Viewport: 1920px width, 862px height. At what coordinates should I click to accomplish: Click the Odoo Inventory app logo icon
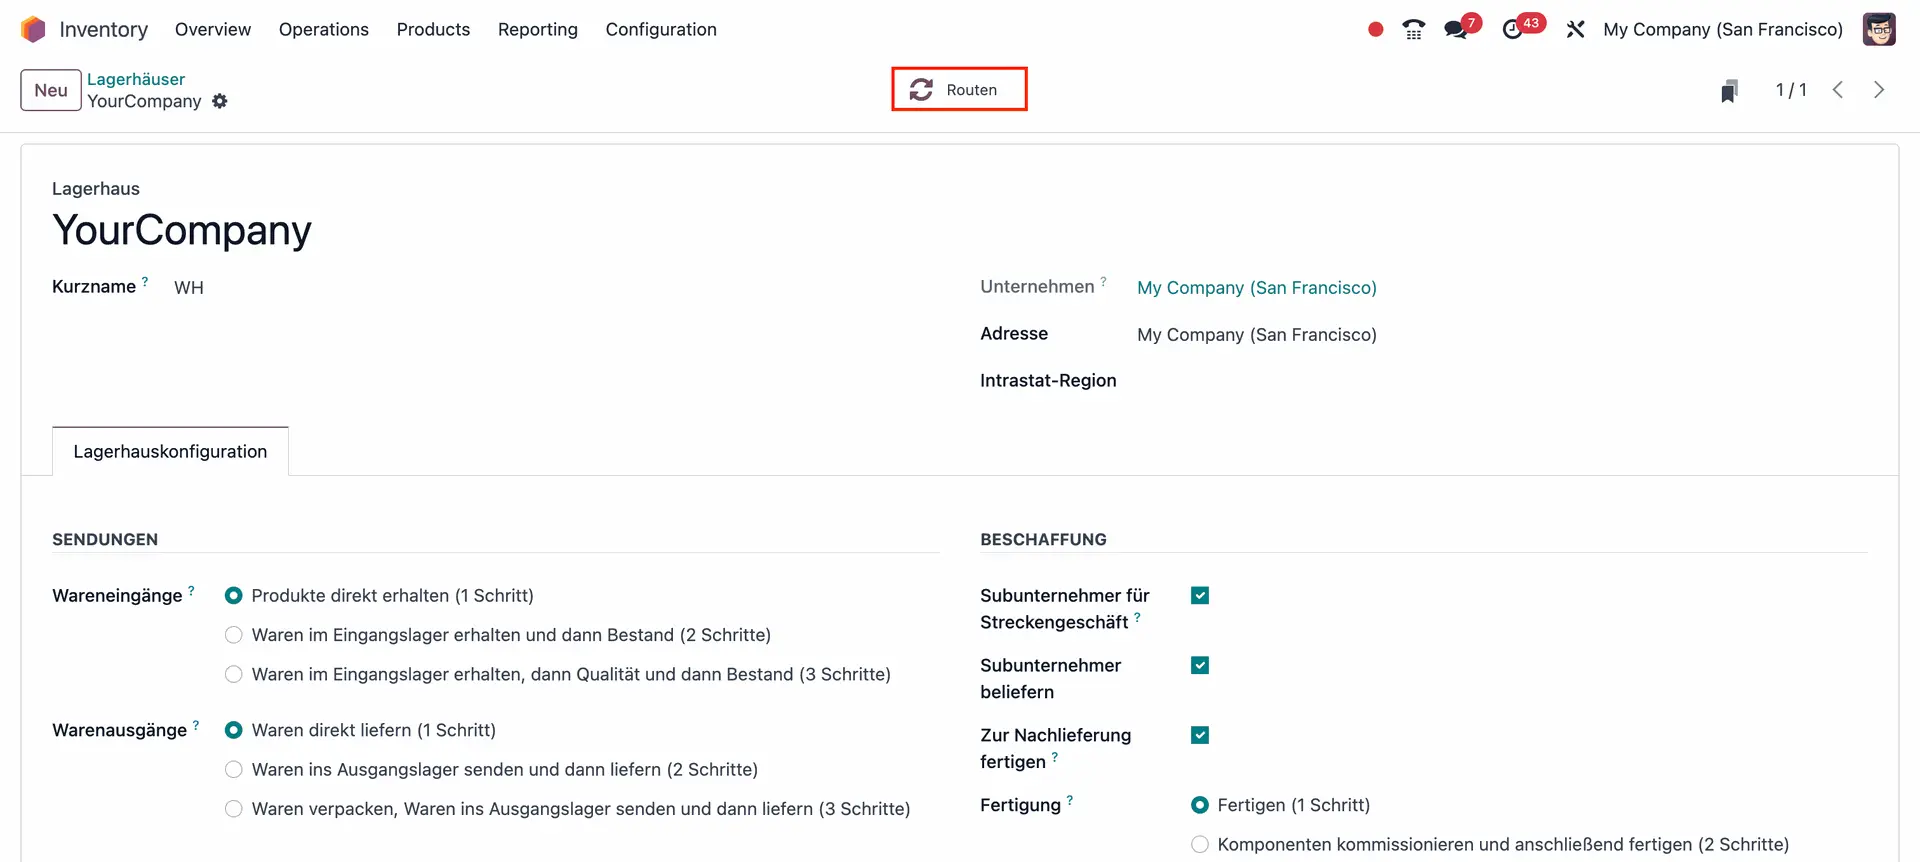point(33,30)
